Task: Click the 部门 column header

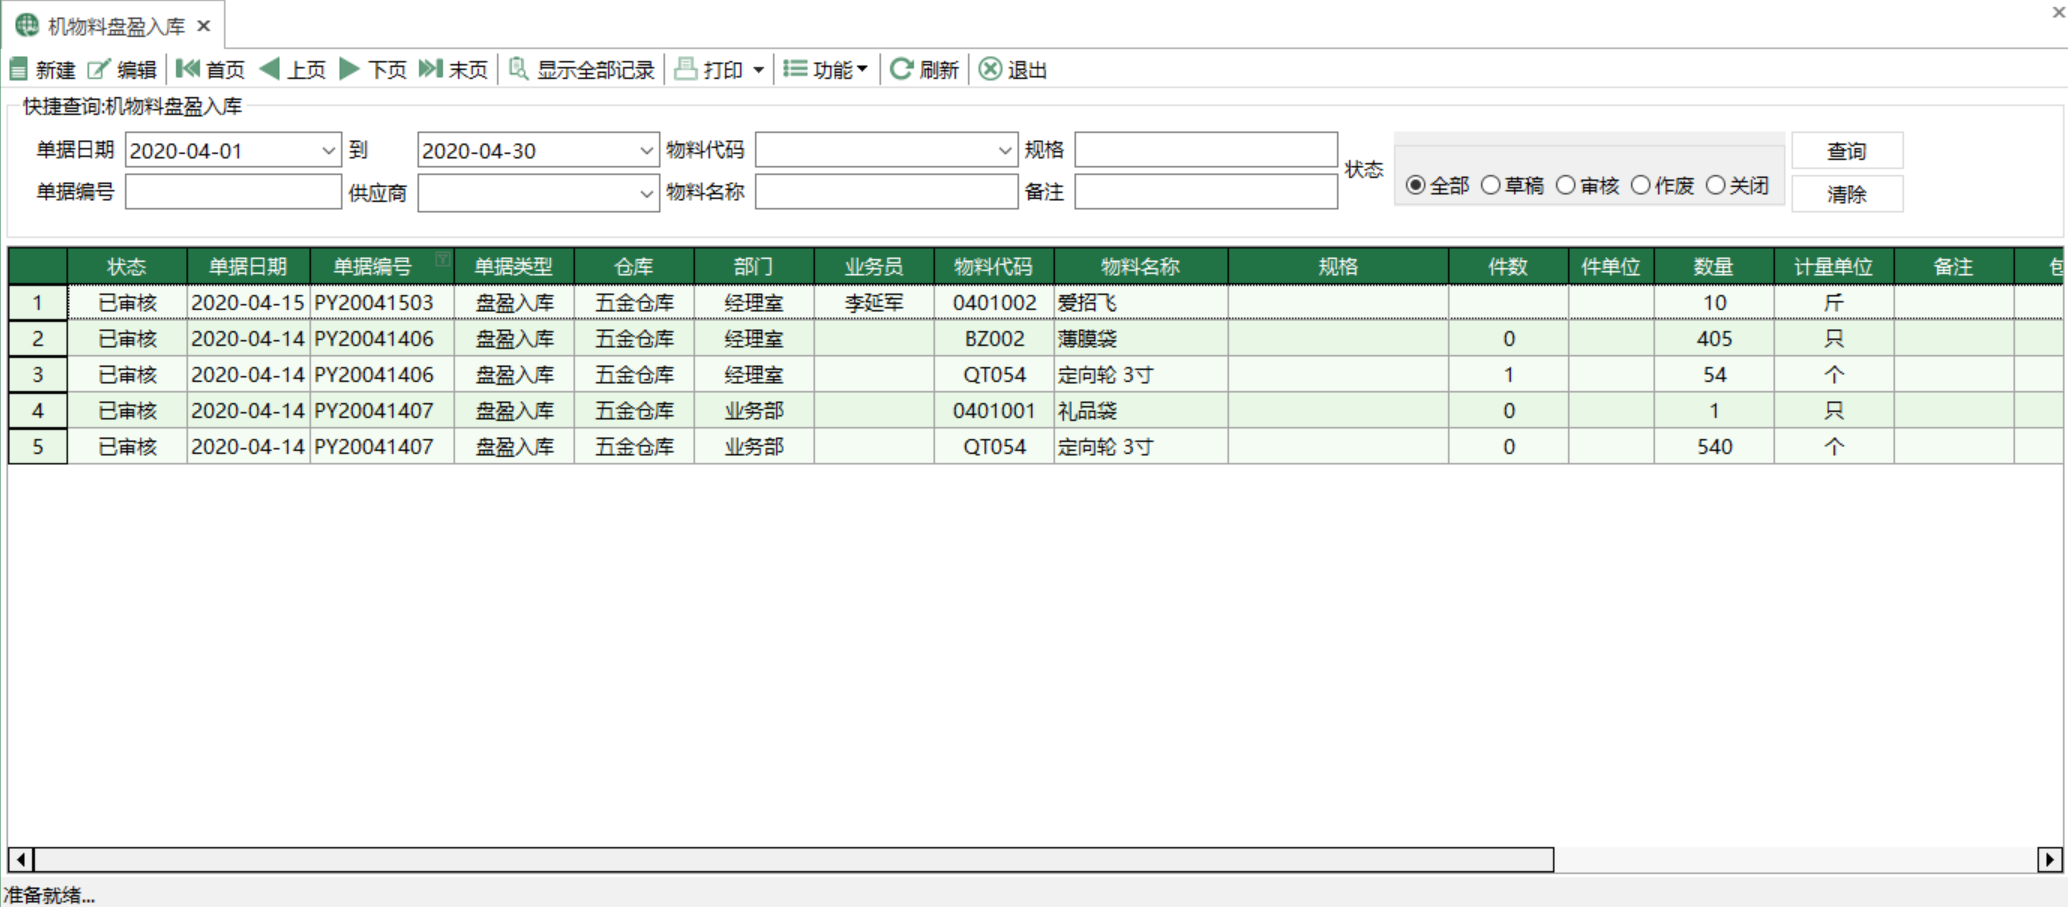Action: click(x=754, y=267)
